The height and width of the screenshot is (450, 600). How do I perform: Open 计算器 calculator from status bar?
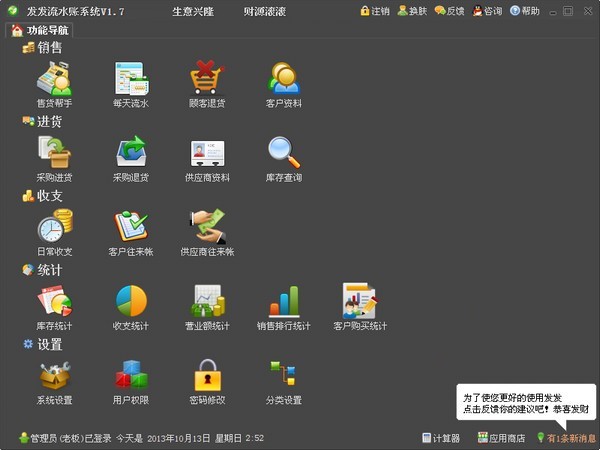pos(441,438)
